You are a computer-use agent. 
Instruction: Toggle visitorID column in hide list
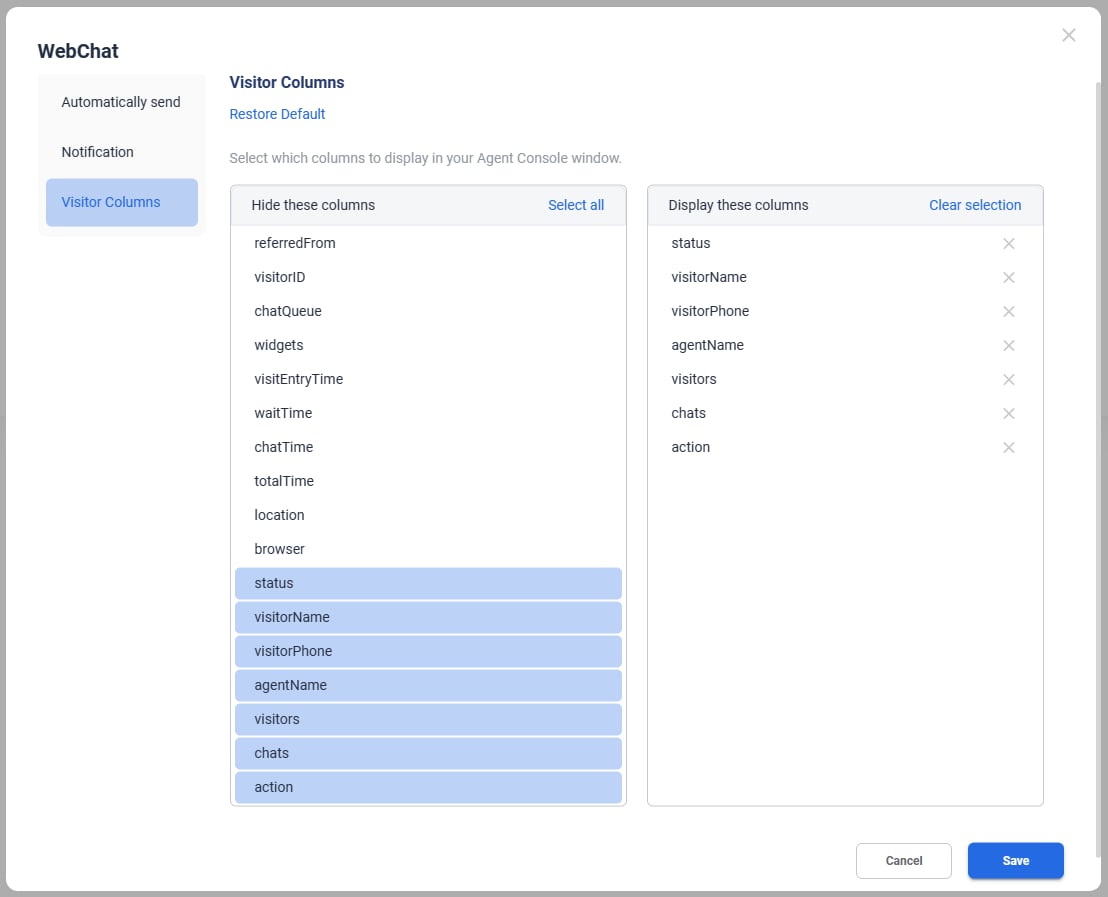tap(280, 277)
